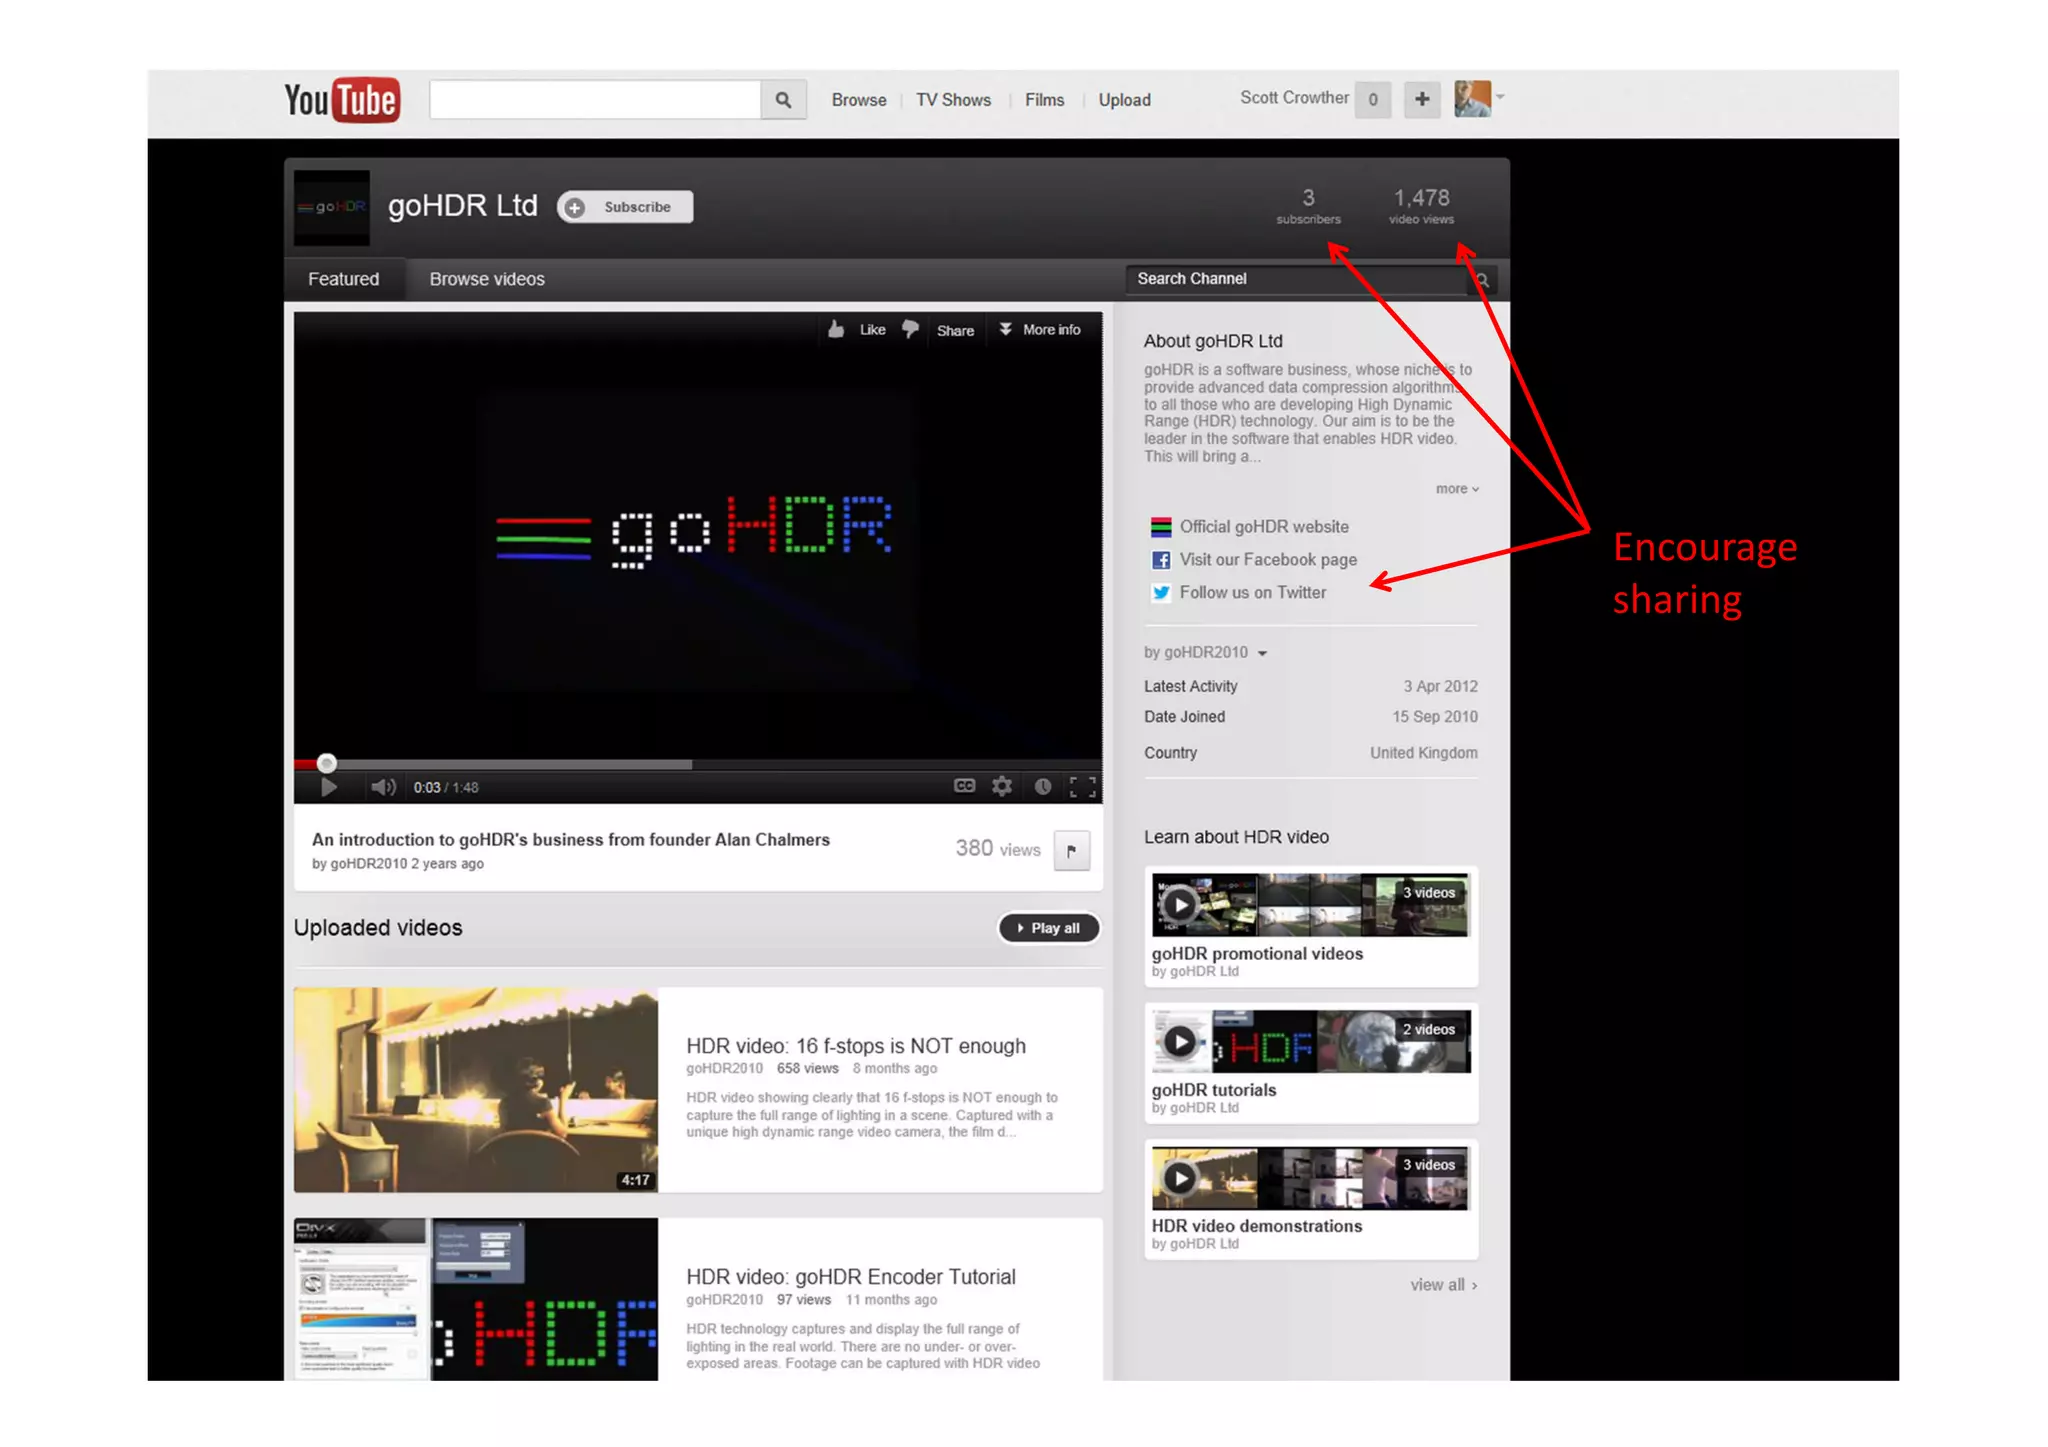The width and height of the screenshot is (2048, 1447).
Task: Open the goHDR tutorials playlist thumbnail
Action: (1310, 1042)
